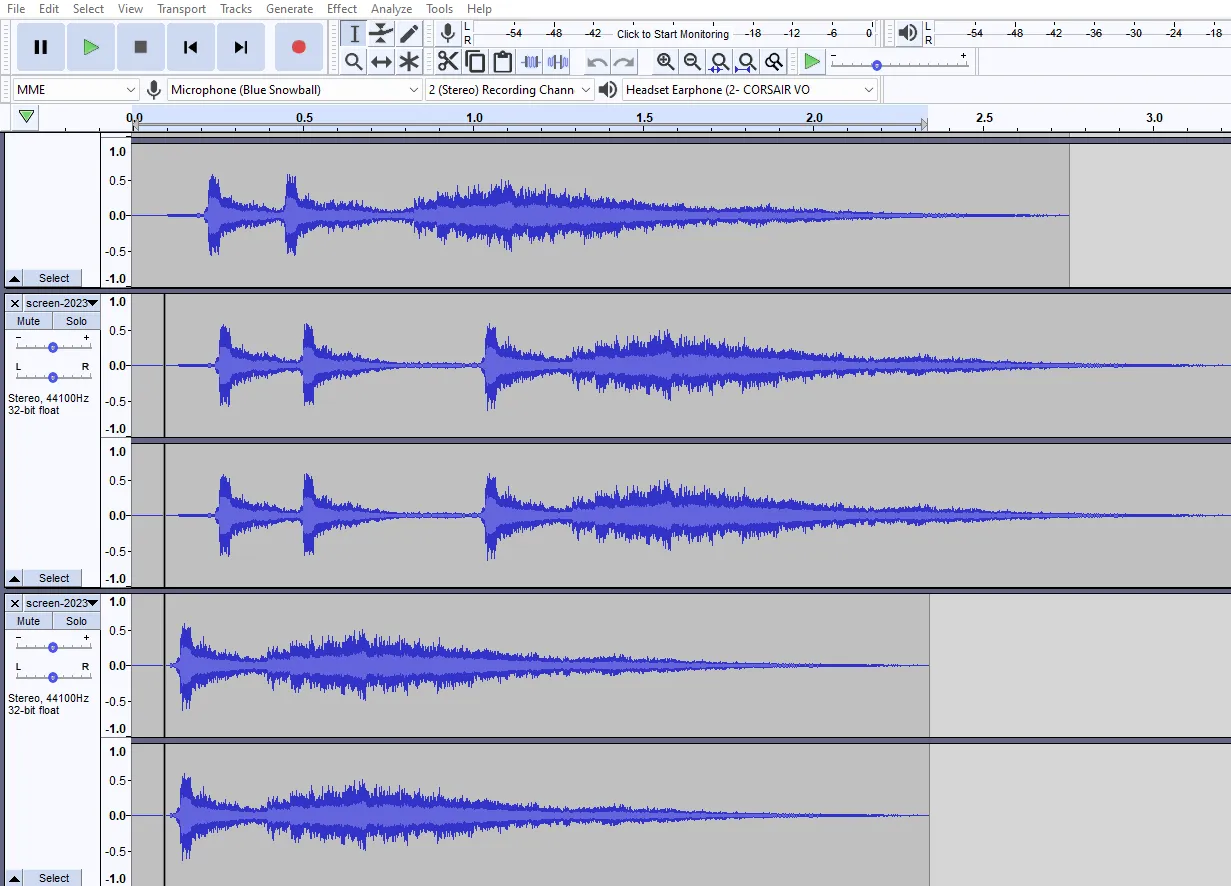Pick the Draw tool
This screenshot has height=886, width=1231.
coord(409,33)
